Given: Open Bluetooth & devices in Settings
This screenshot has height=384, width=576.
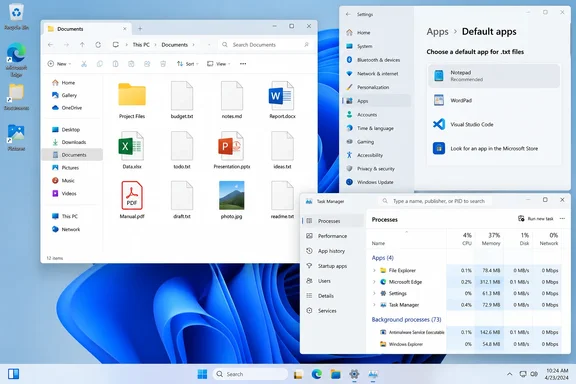Looking at the screenshot, I should pos(377,60).
